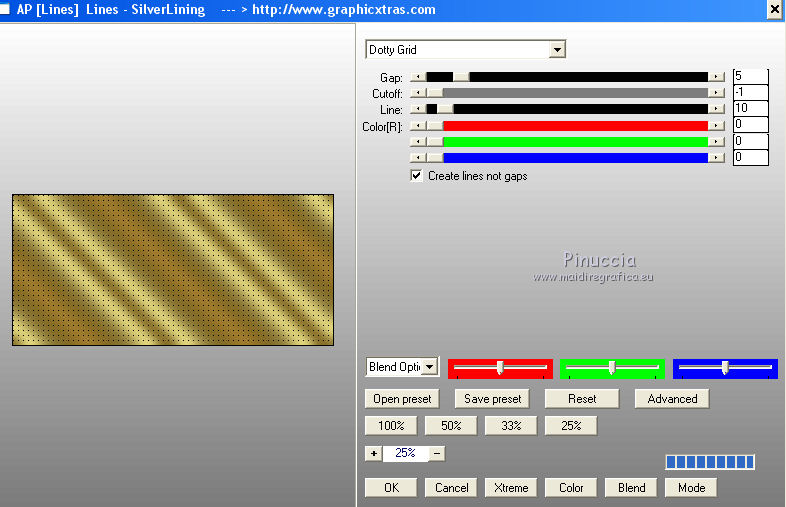Click the Line slider left arrow
This screenshot has width=786, height=507.
[418, 109]
